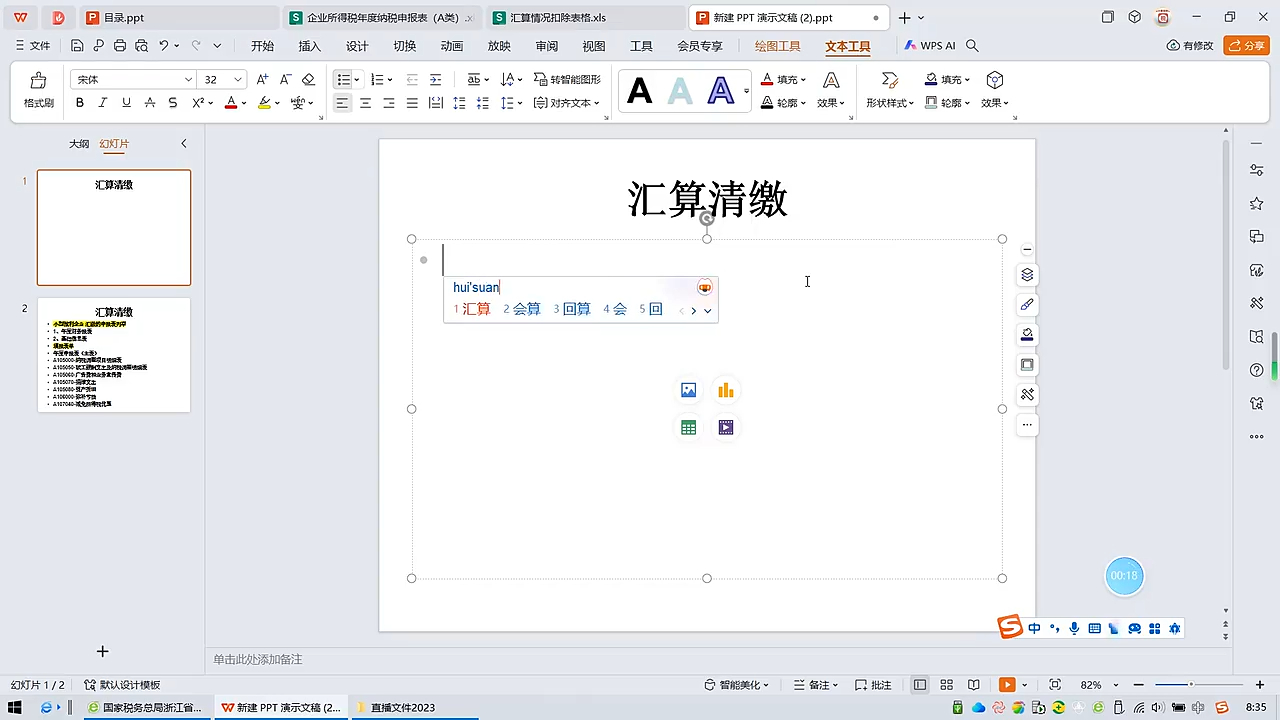Toggle underline formatting
This screenshot has height=720, width=1280.
[126, 103]
